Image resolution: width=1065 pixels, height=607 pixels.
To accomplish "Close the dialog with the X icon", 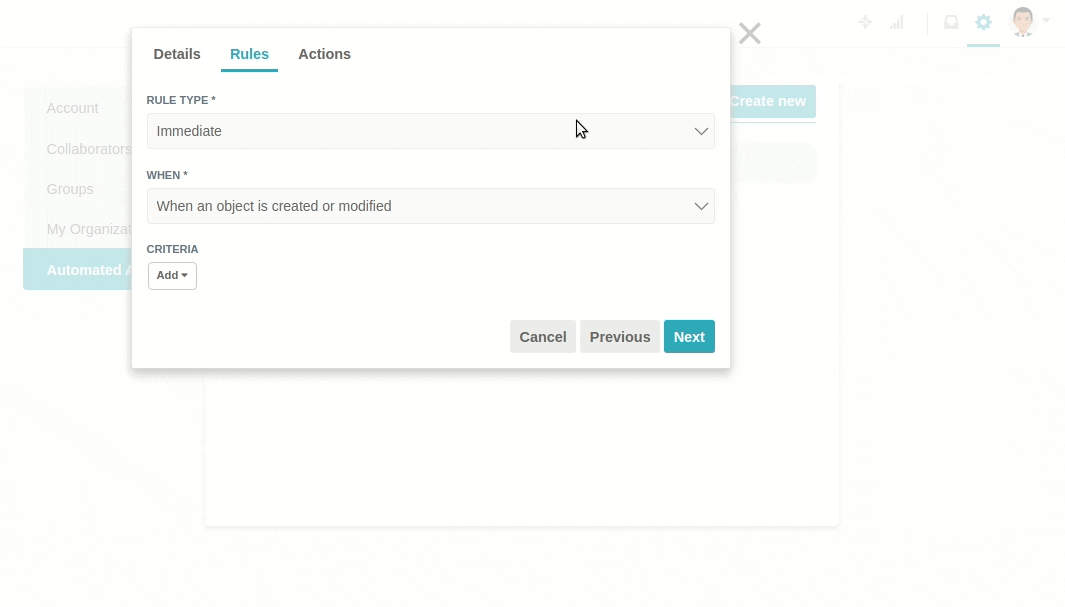I will click(750, 33).
